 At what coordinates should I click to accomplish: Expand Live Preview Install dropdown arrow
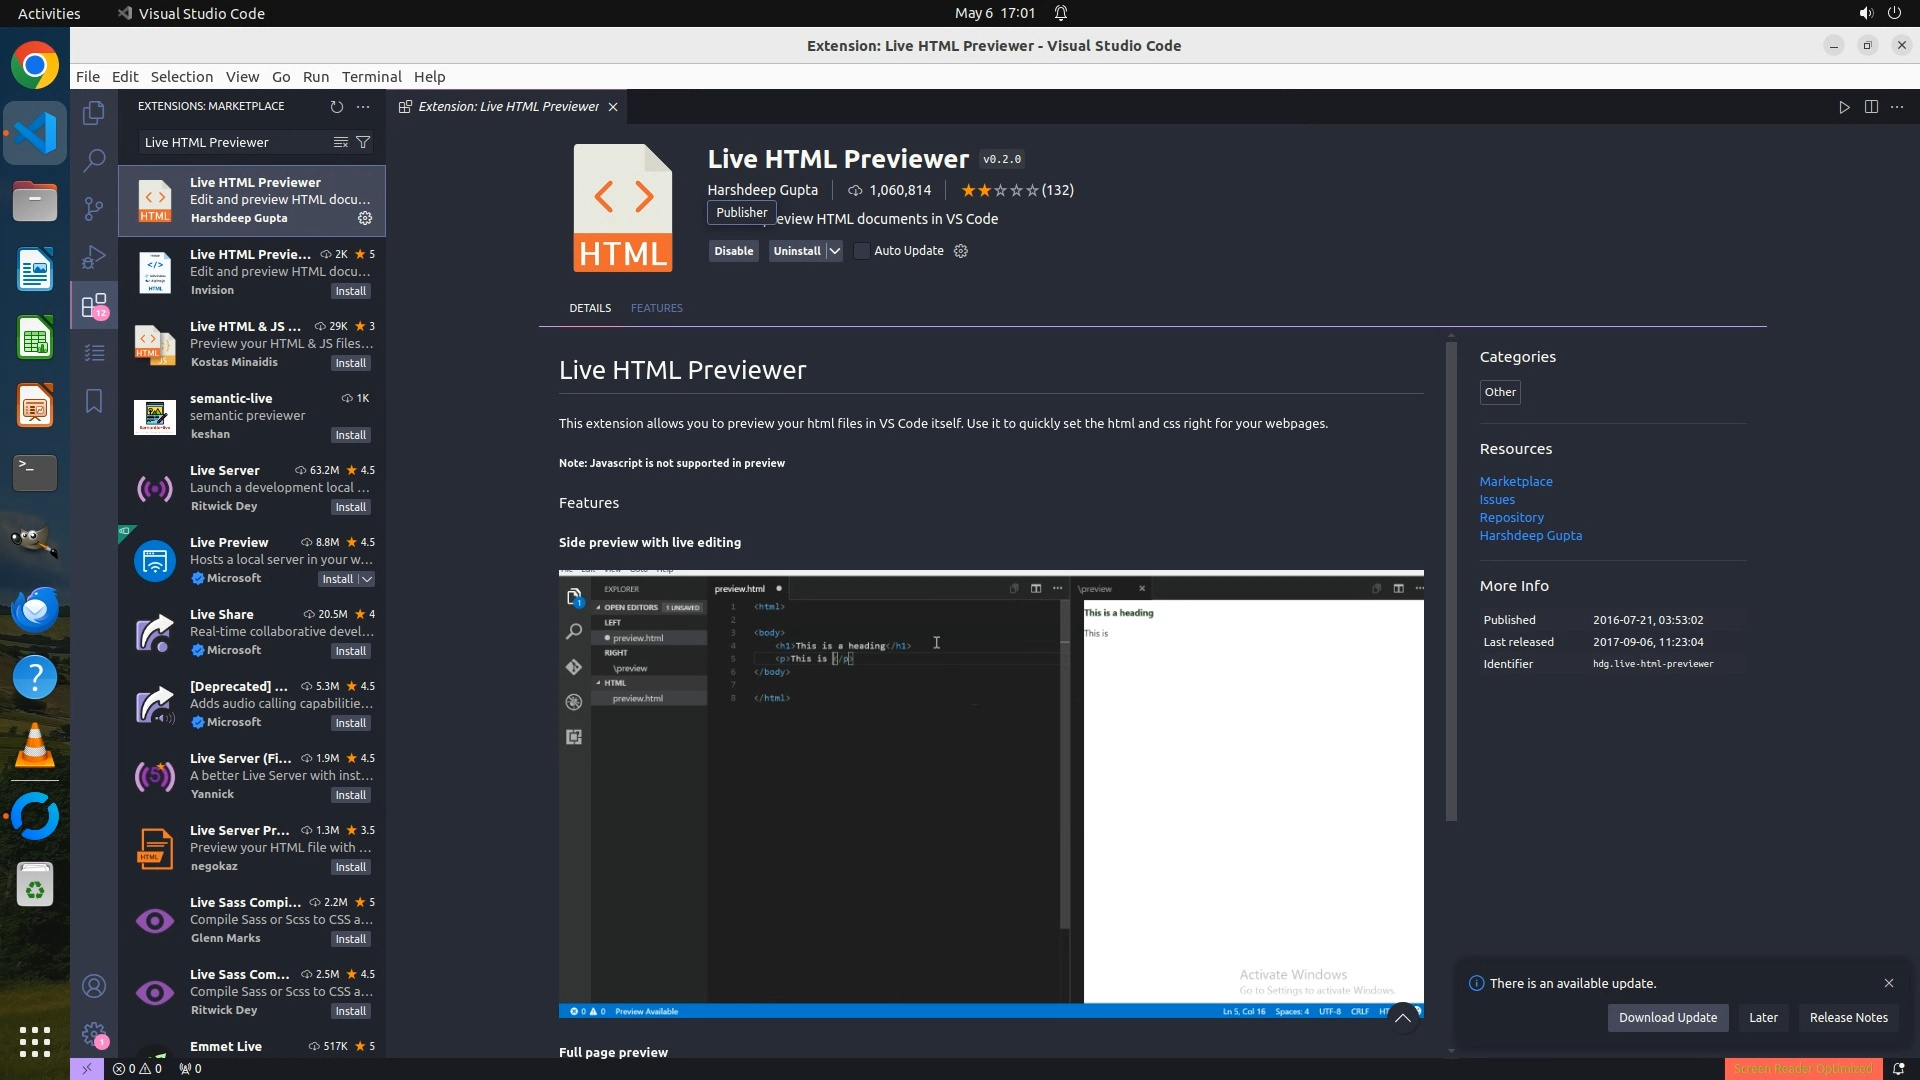pos(367,579)
